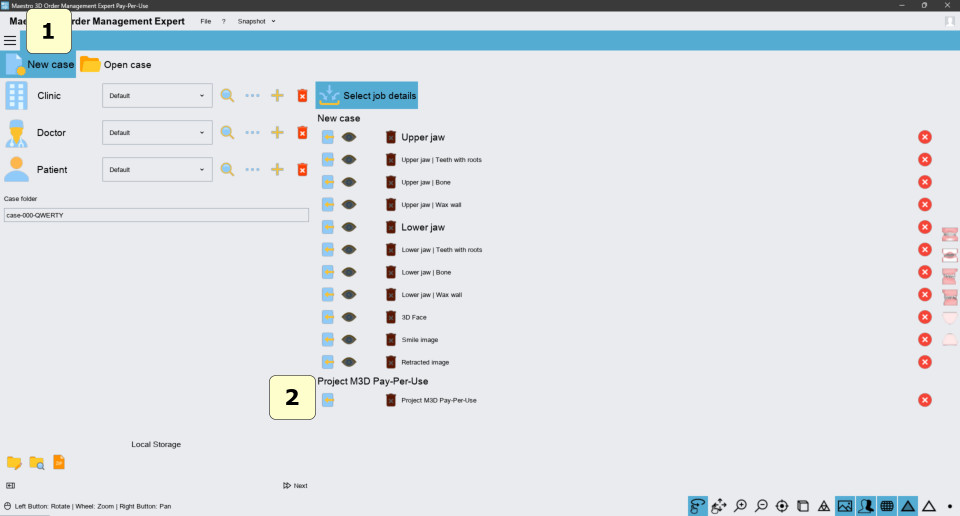The height and width of the screenshot is (516, 960).
Task: Delete the selected patient
Action: tap(302, 170)
